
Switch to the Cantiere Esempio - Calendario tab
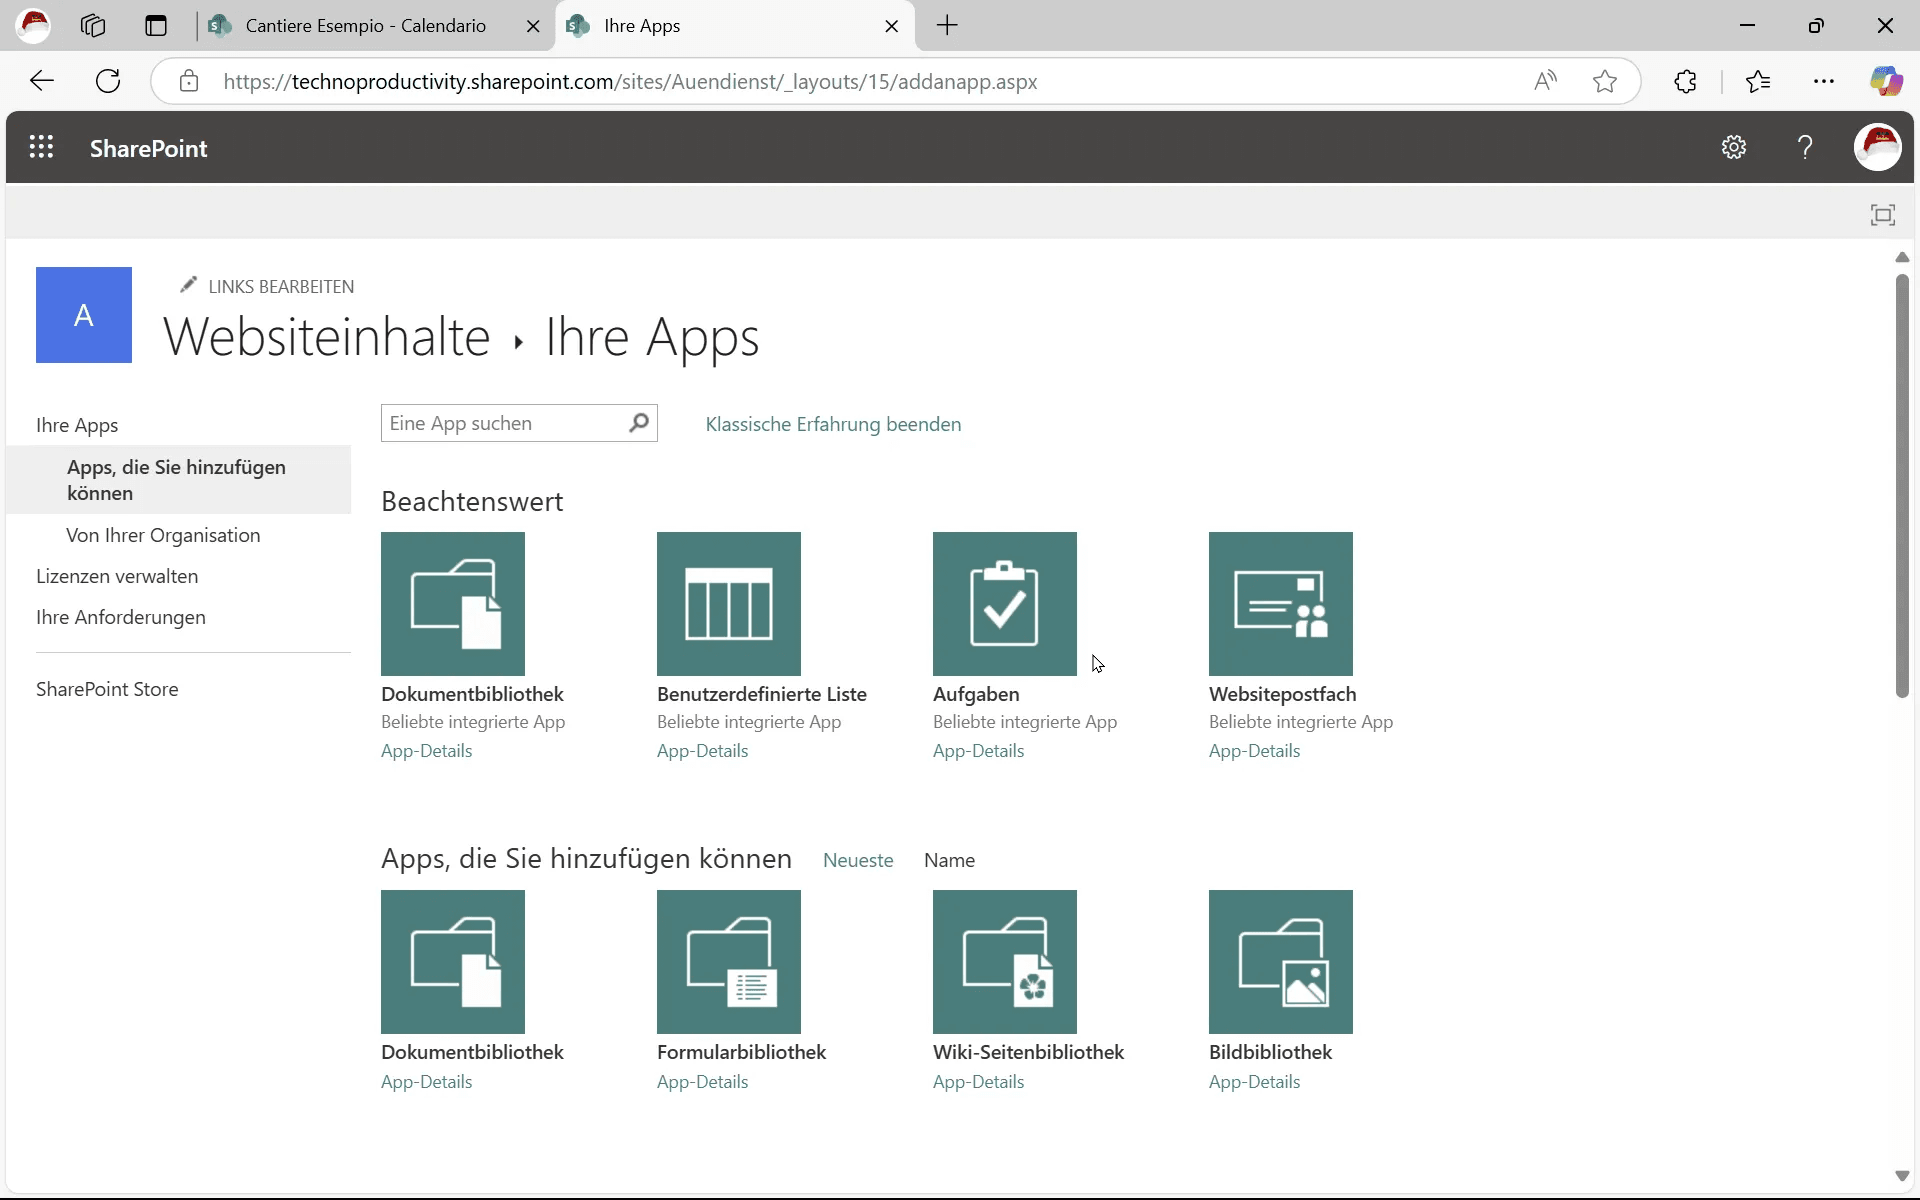pyautogui.click(x=365, y=26)
